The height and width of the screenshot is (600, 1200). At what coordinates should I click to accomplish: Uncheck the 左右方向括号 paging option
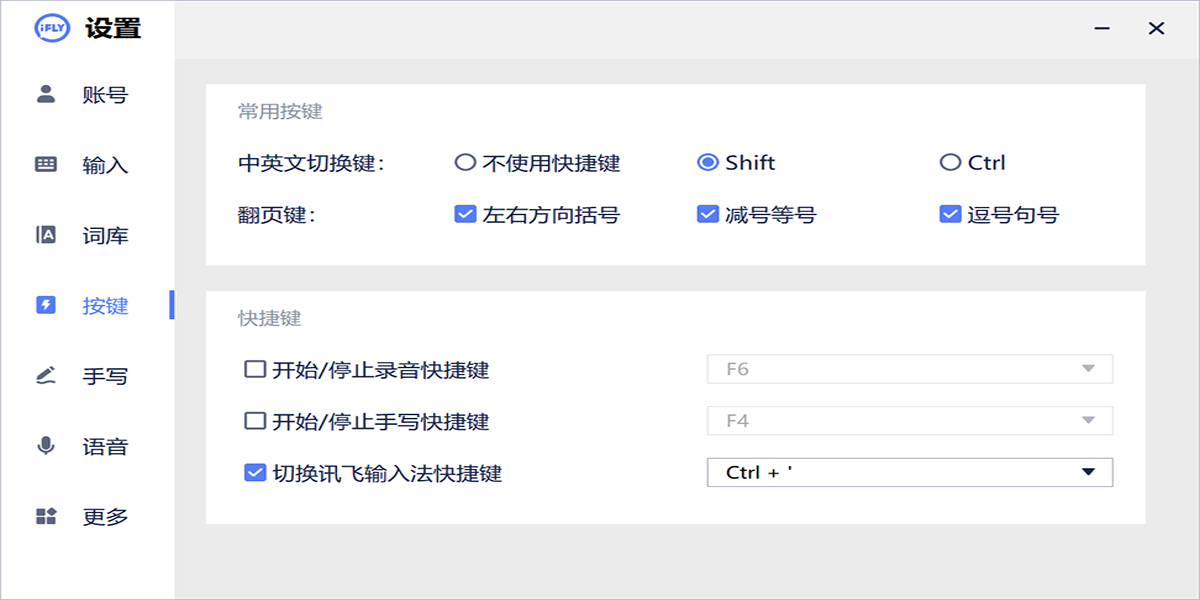pyautogui.click(x=463, y=213)
